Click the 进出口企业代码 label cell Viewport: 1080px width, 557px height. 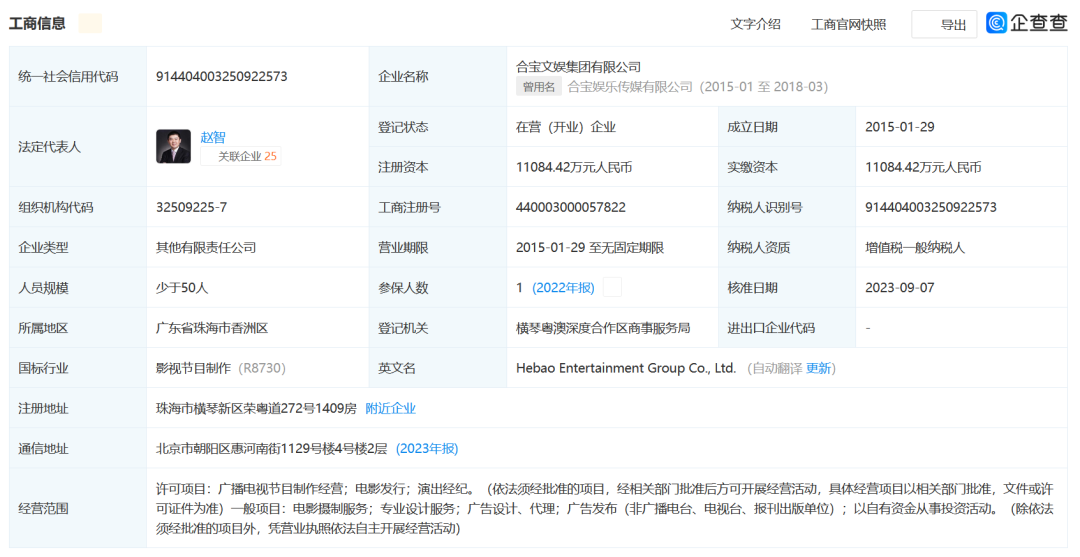787,328
